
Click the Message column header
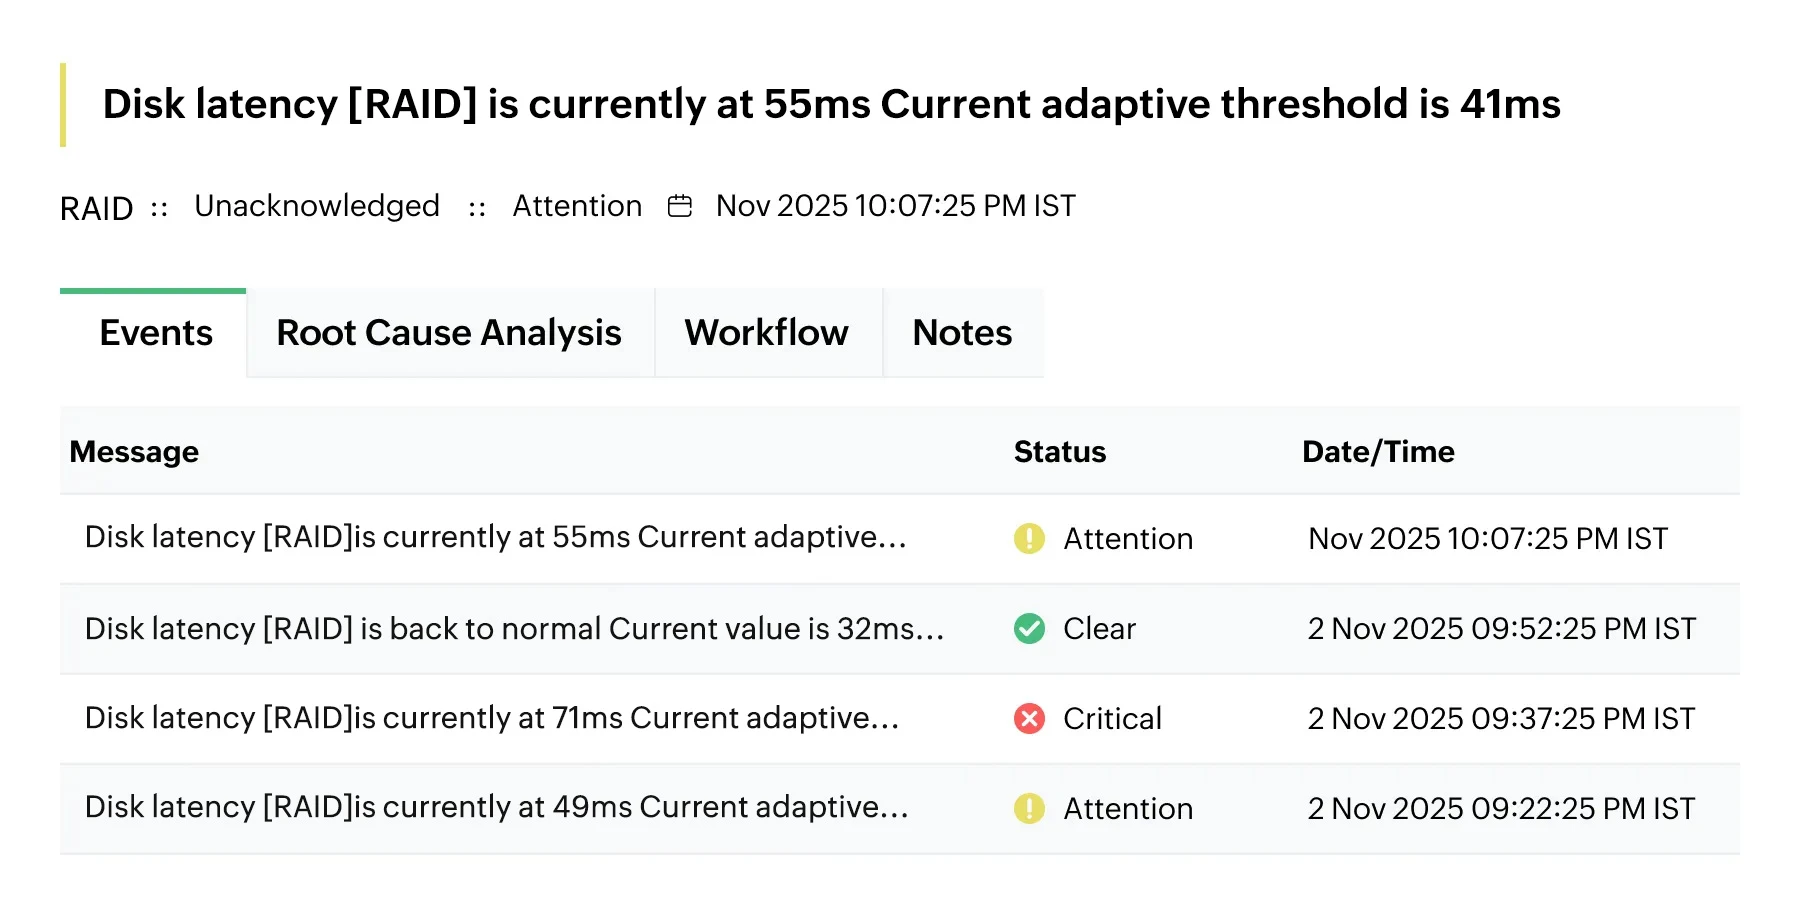click(x=135, y=451)
